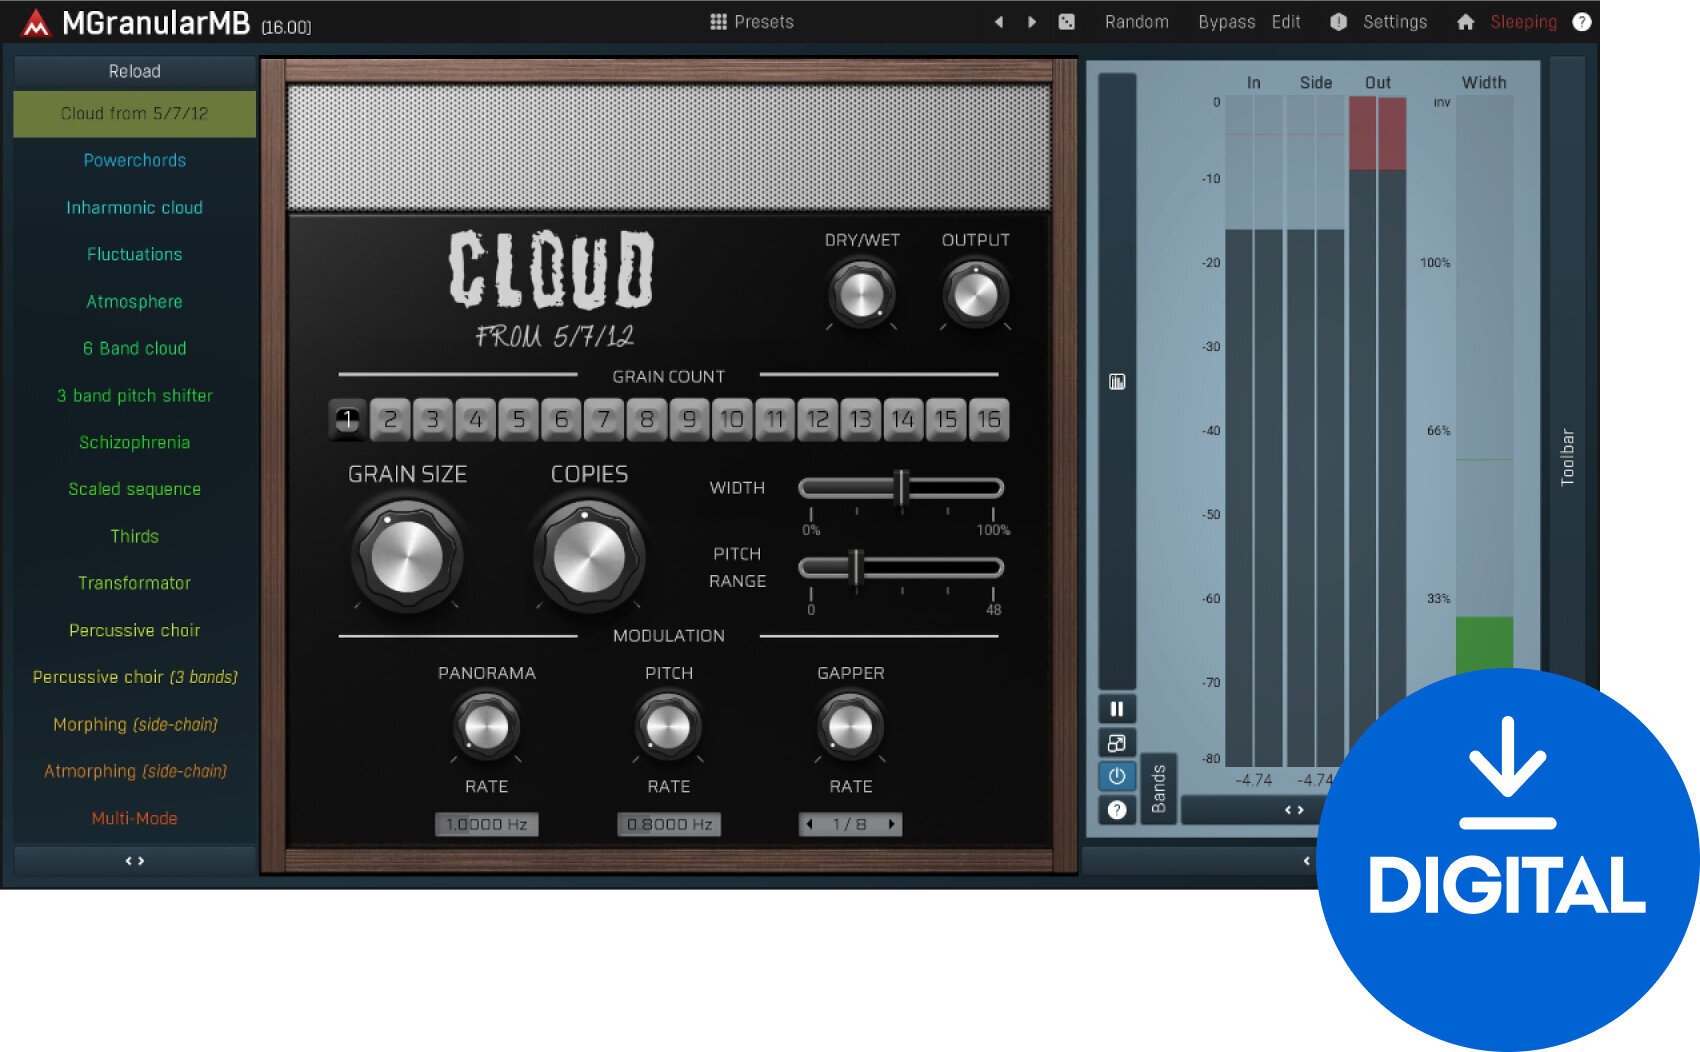Click the help question mark in title bar
This screenshot has width=1700, height=1052.
pyautogui.click(x=1581, y=22)
